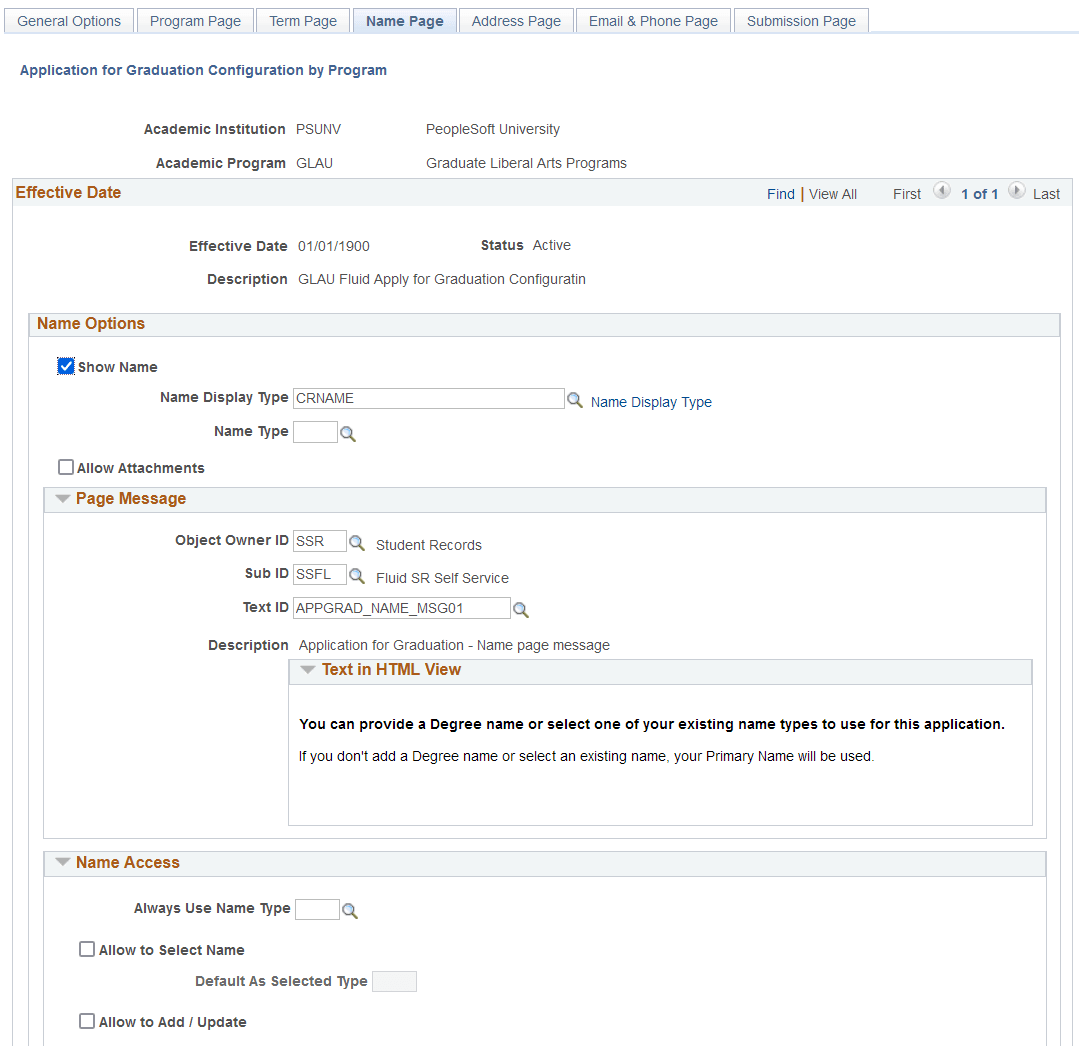This screenshot has height=1046, width=1079.
Task: Go to next effective date row arrow
Action: pyautogui.click(x=1016, y=191)
